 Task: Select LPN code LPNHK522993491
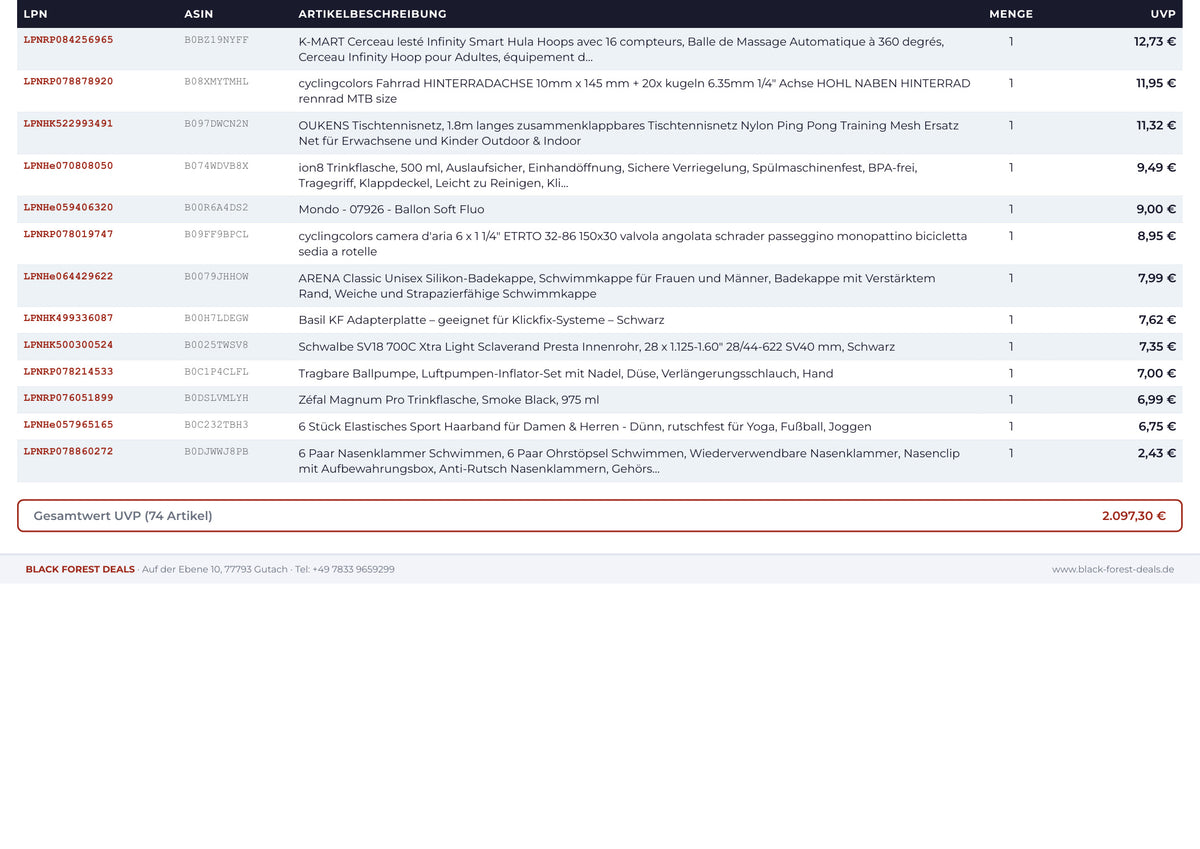[x=68, y=124]
